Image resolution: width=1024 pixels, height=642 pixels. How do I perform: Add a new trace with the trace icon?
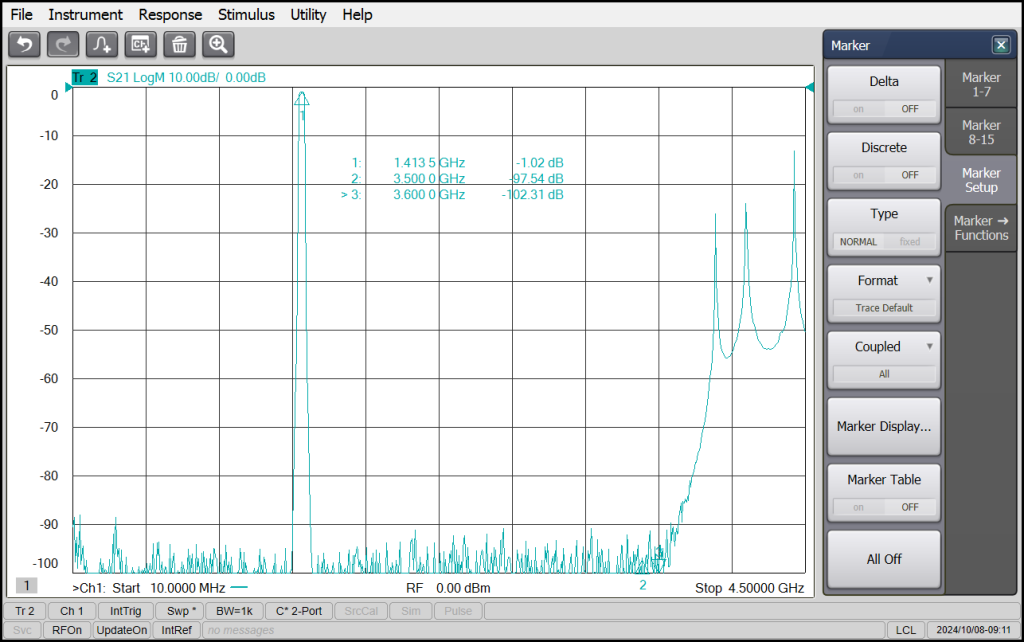[x=102, y=44]
